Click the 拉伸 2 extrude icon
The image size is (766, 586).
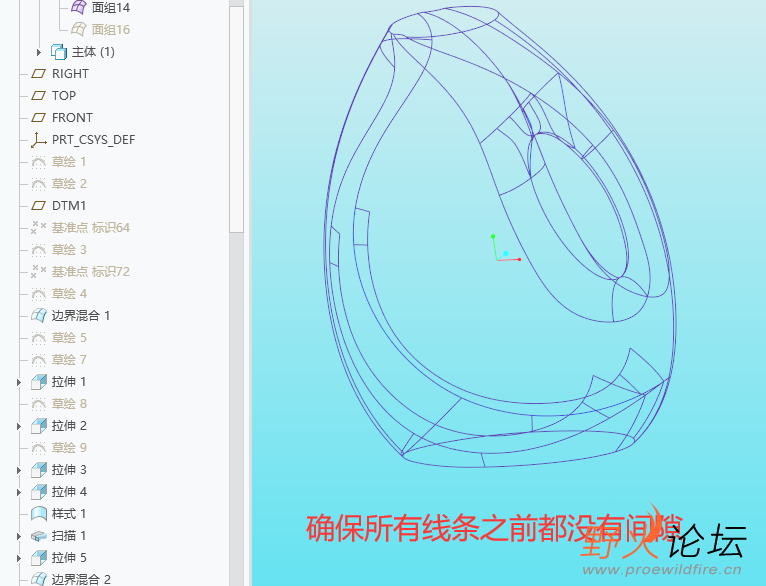(39, 426)
